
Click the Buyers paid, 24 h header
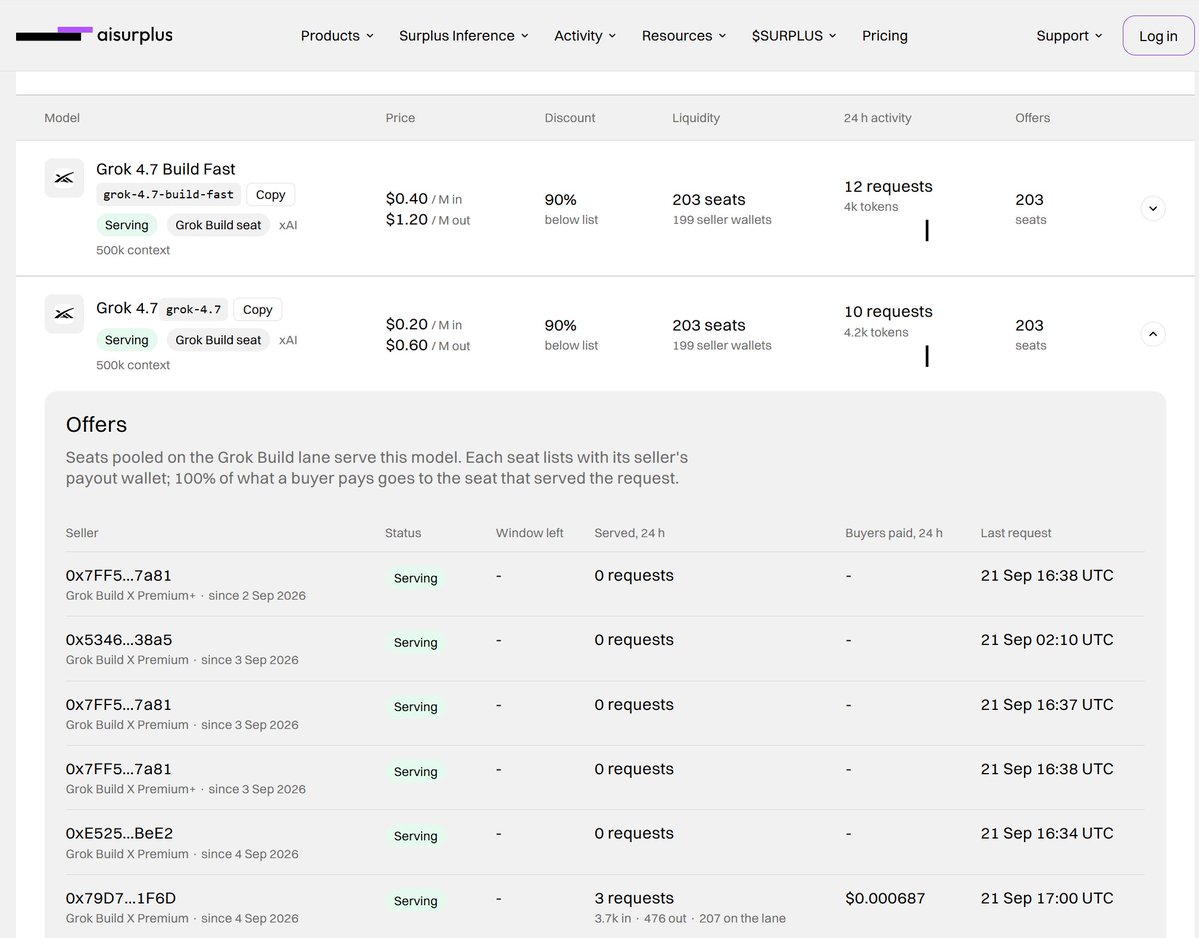coord(893,533)
